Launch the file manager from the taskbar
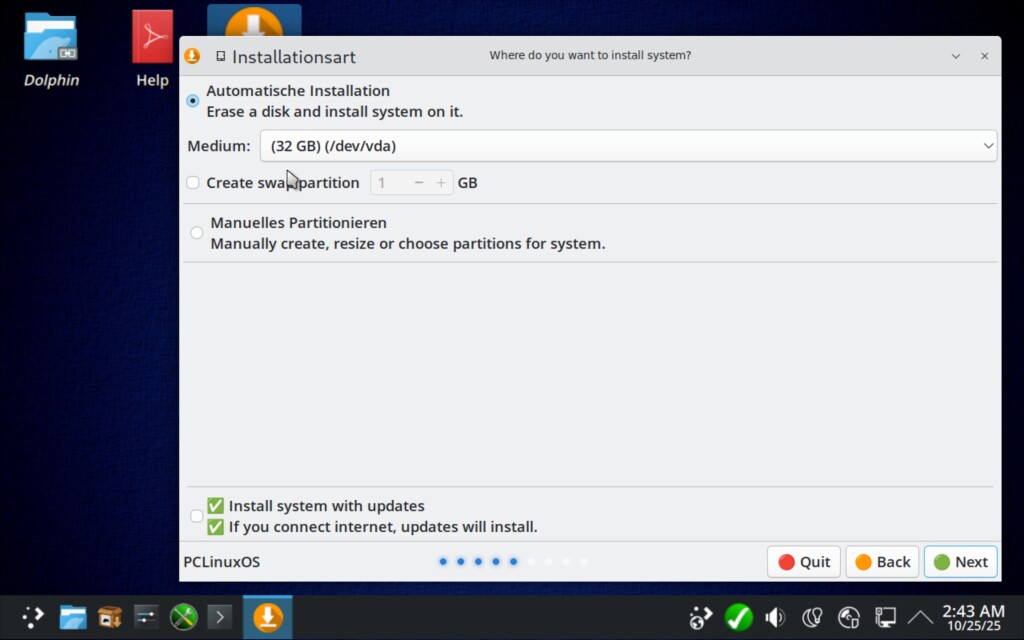The image size is (1024, 640). (x=72, y=617)
